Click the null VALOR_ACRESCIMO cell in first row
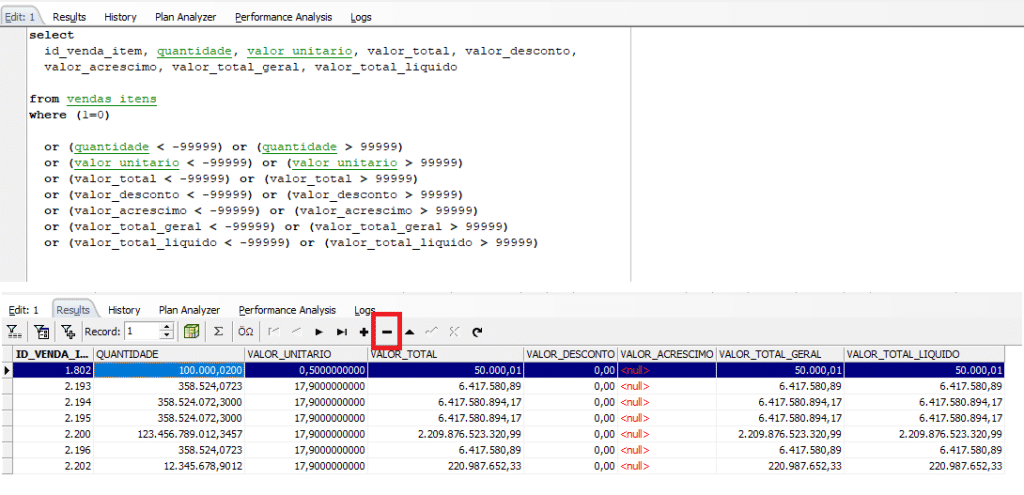The image size is (1024, 495). pos(667,370)
